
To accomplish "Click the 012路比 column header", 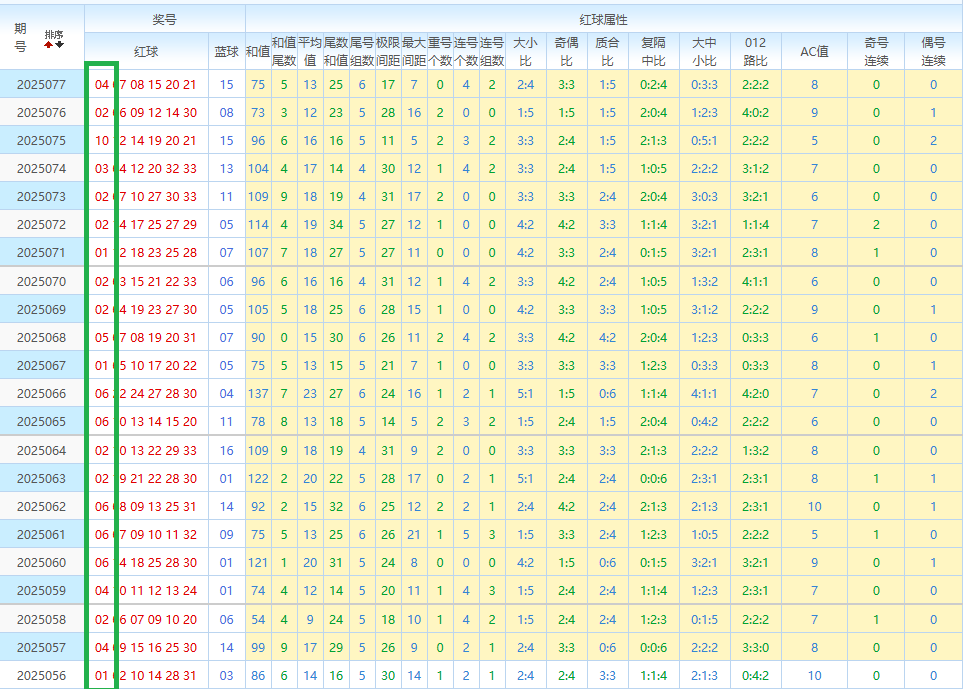I will pos(755,52).
